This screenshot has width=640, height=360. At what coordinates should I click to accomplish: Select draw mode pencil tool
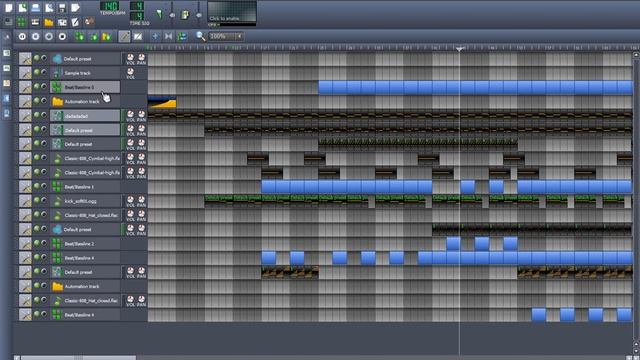[124, 36]
